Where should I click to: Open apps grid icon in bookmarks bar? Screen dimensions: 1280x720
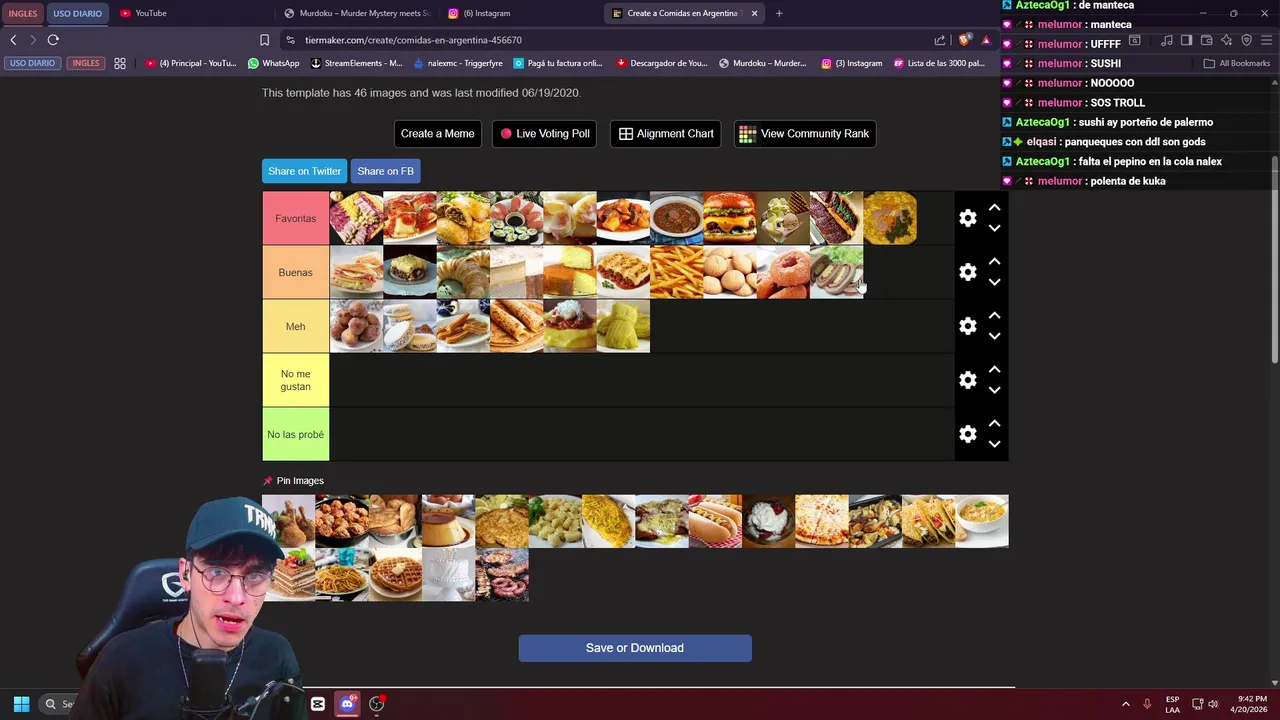coord(120,63)
